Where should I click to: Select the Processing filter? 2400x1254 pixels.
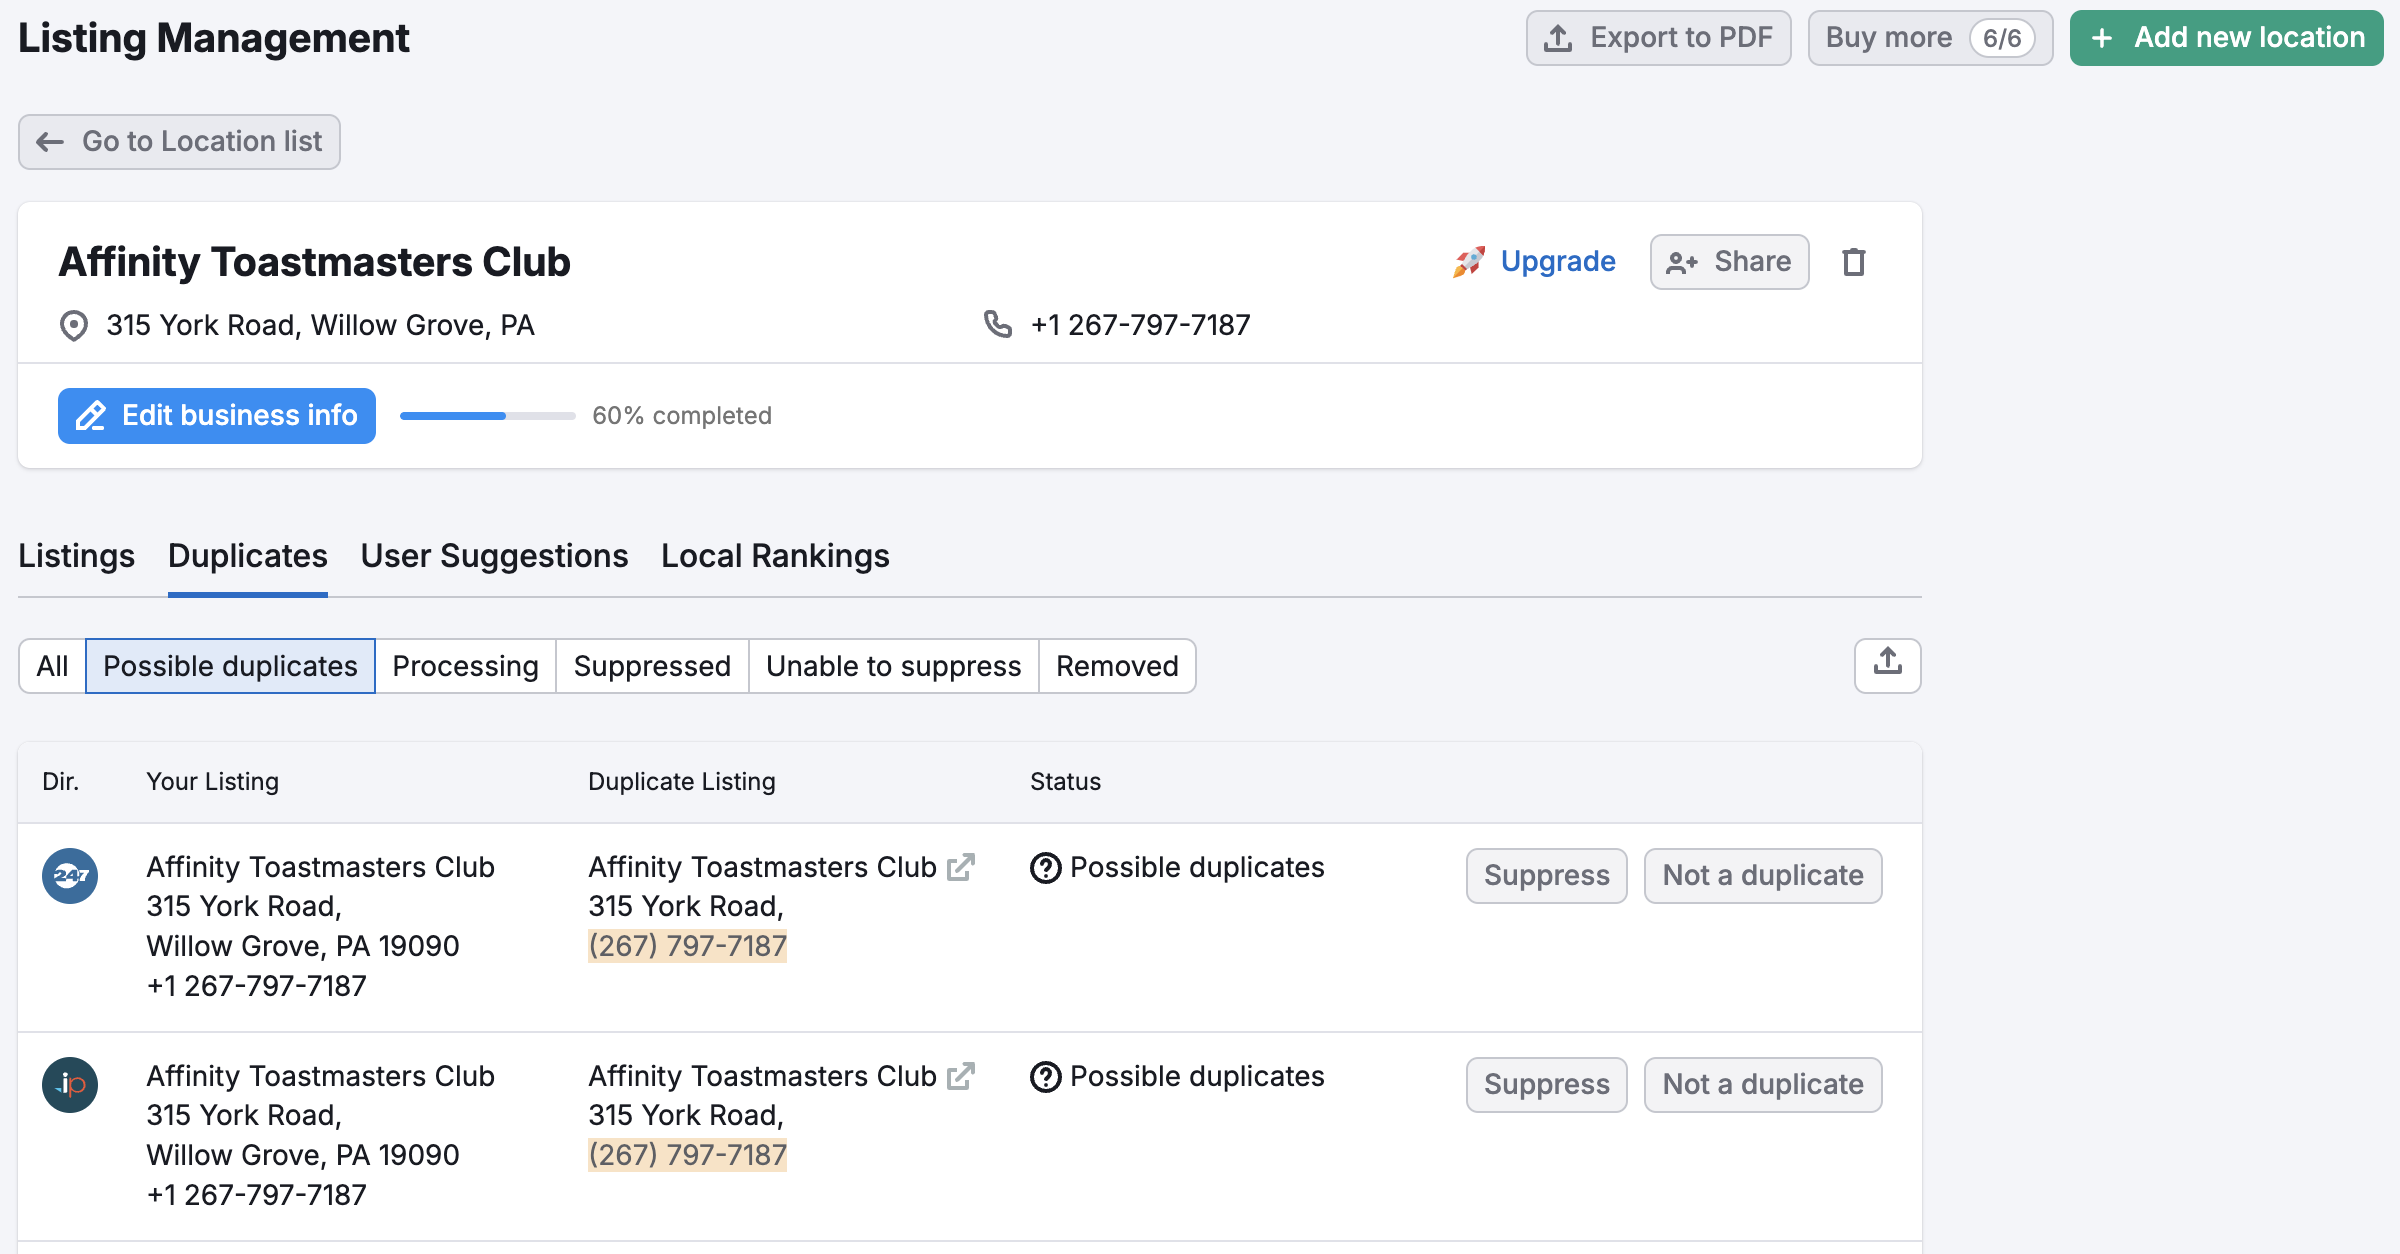[465, 666]
